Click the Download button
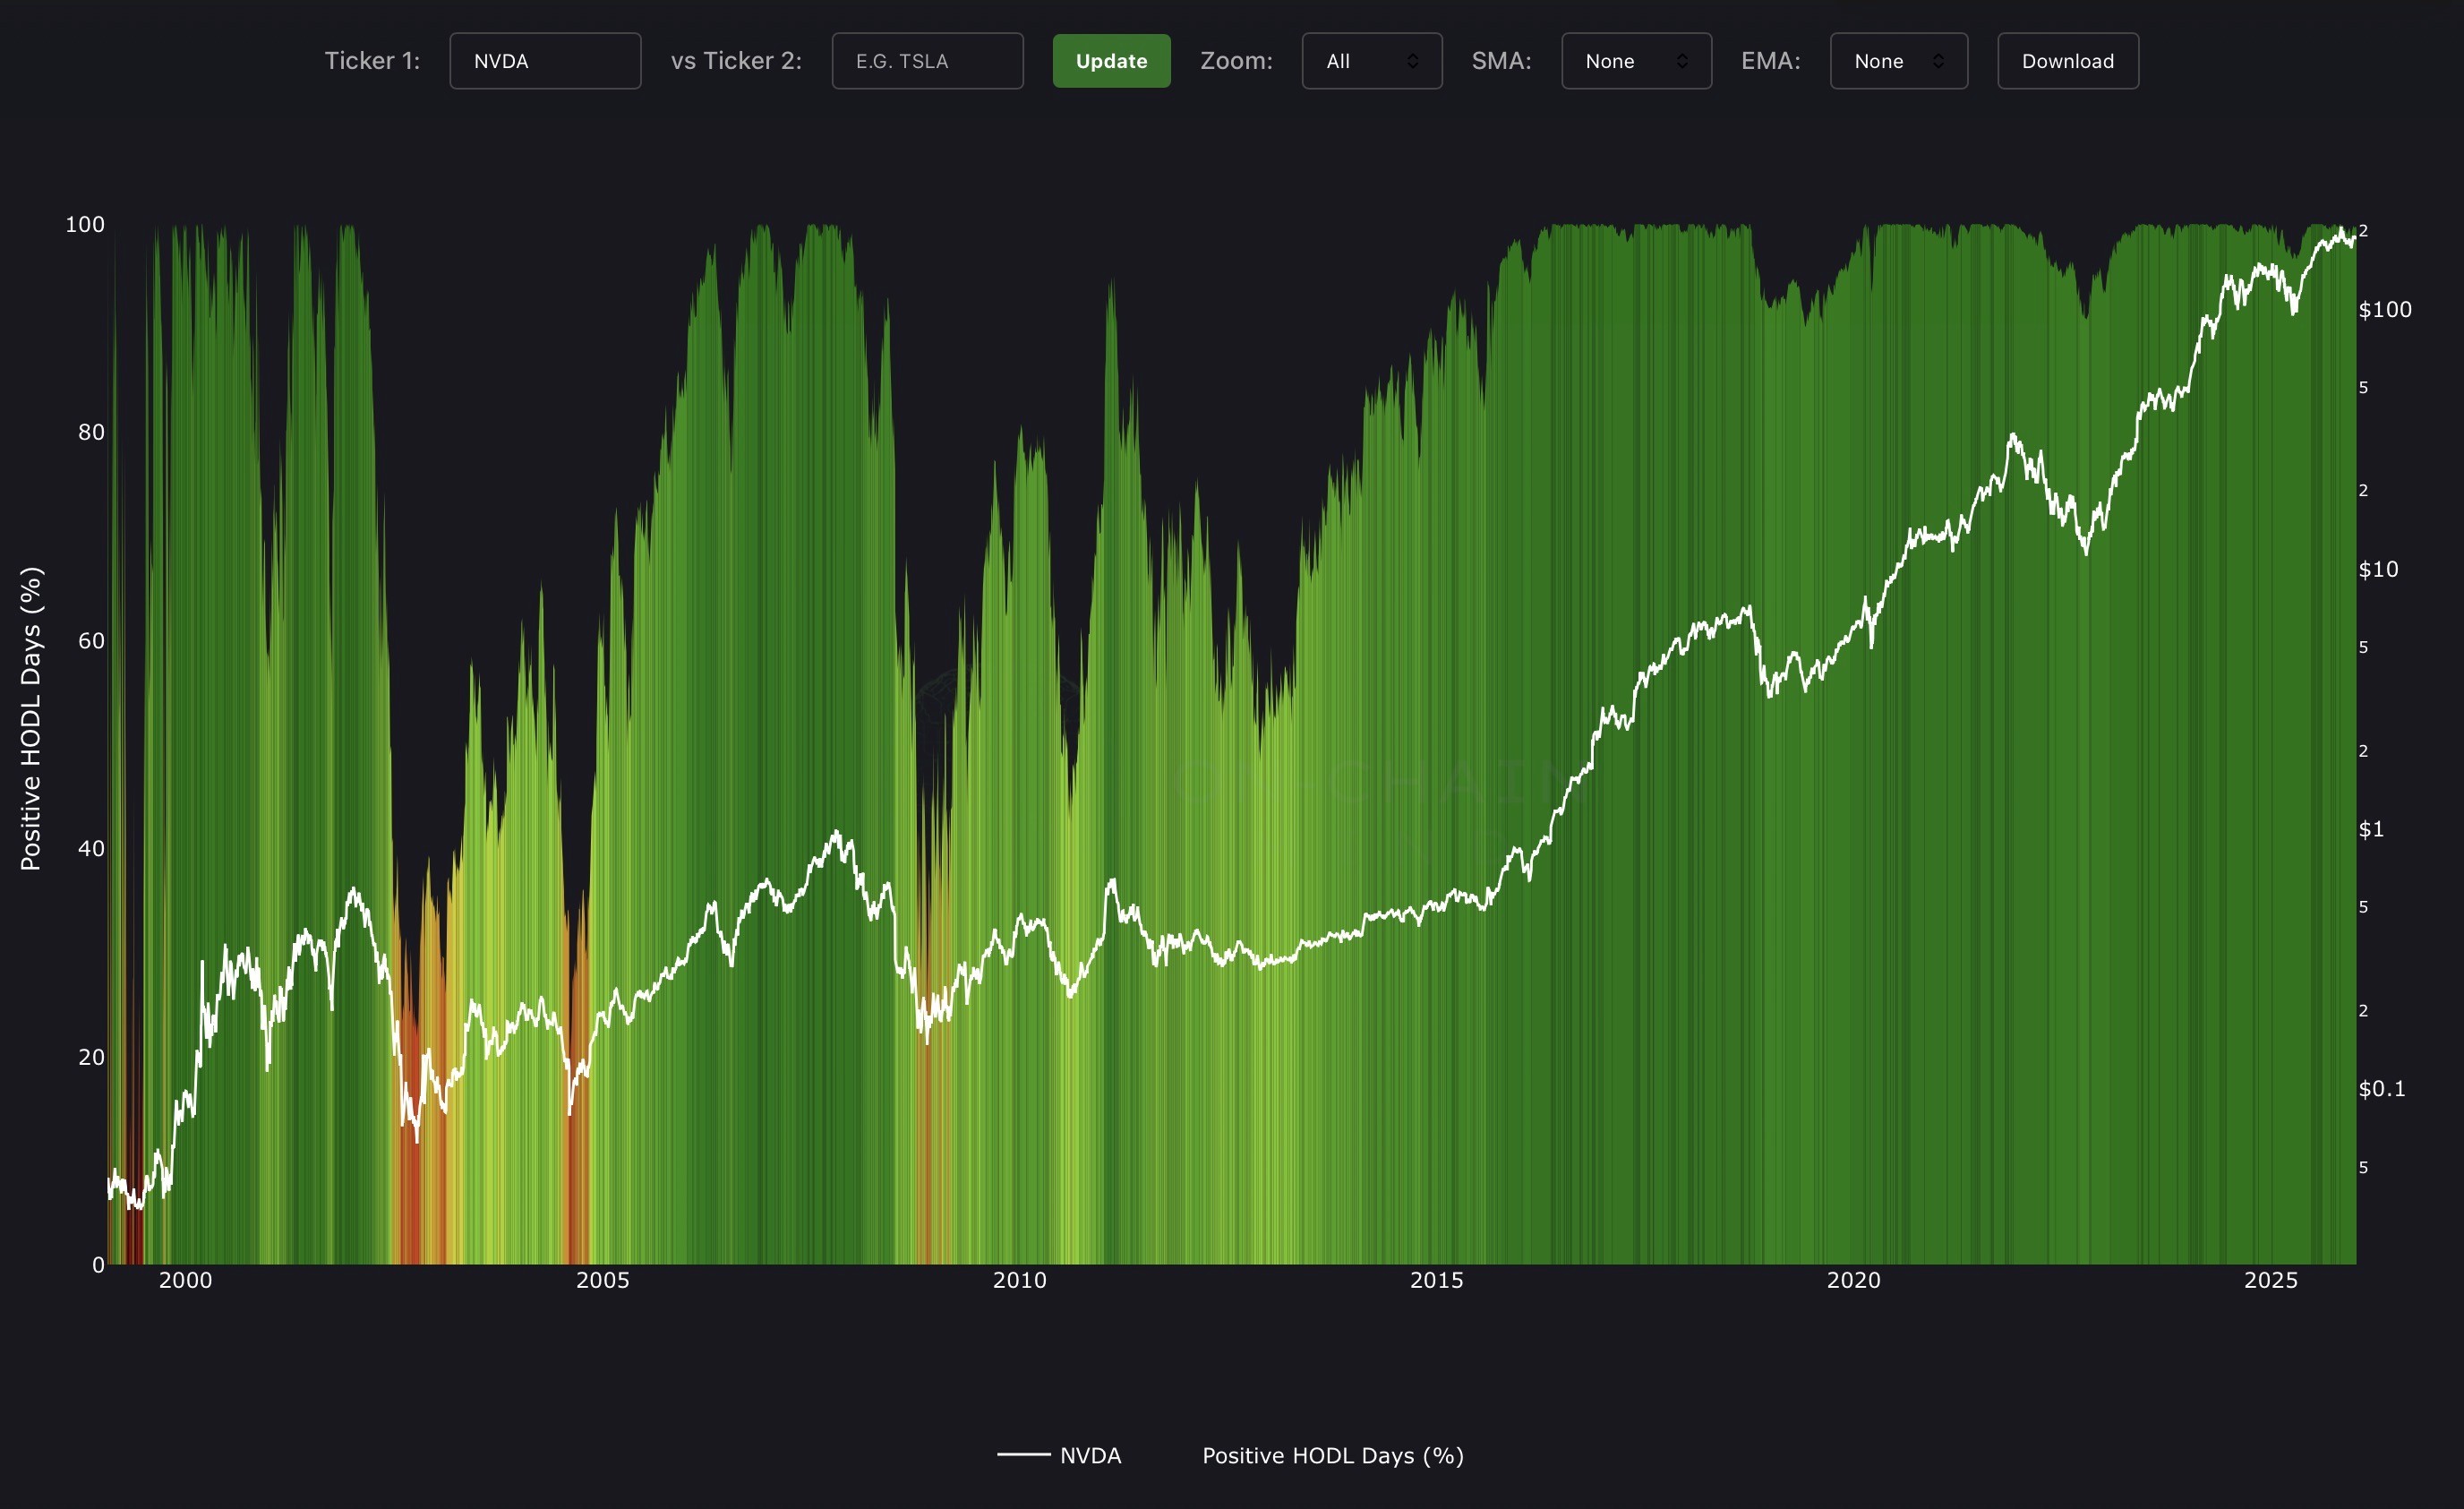The width and height of the screenshot is (2464, 1509). (2067, 61)
